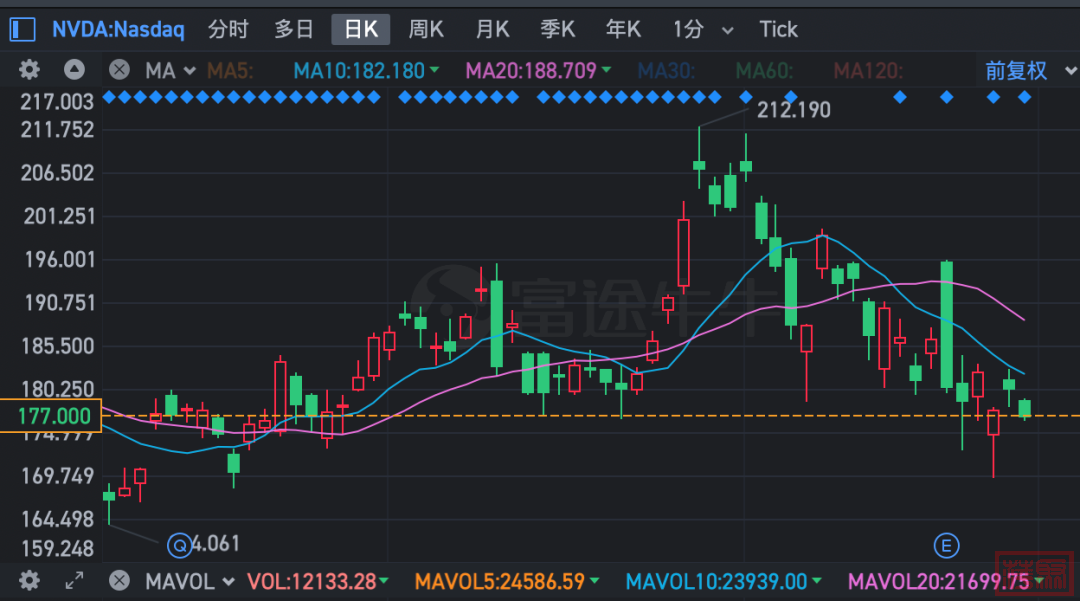Image resolution: width=1080 pixels, height=601 pixels.
Task: Expand the volume panel to fullscreen
Action: pyautogui.click(x=74, y=580)
